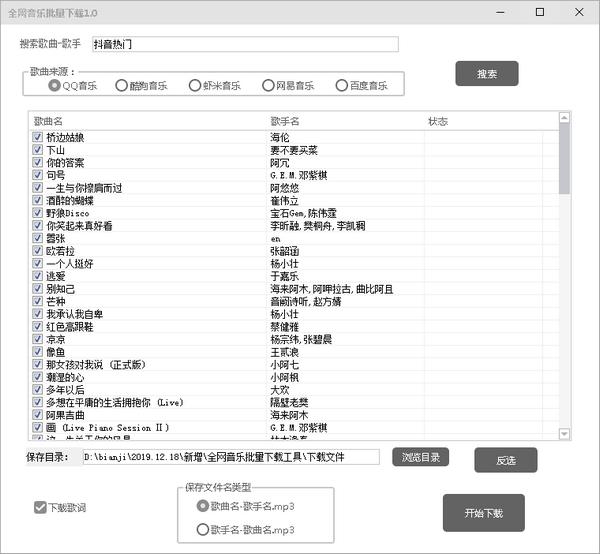Uncheck 一个人挺好
The image size is (600, 554).
(x=37, y=263)
